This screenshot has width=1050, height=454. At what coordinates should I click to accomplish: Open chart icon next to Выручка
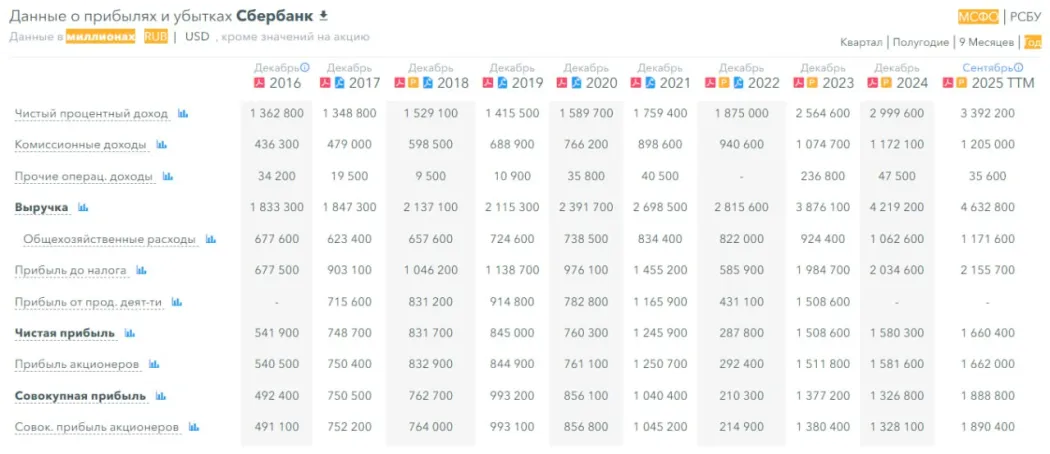(83, 208)
